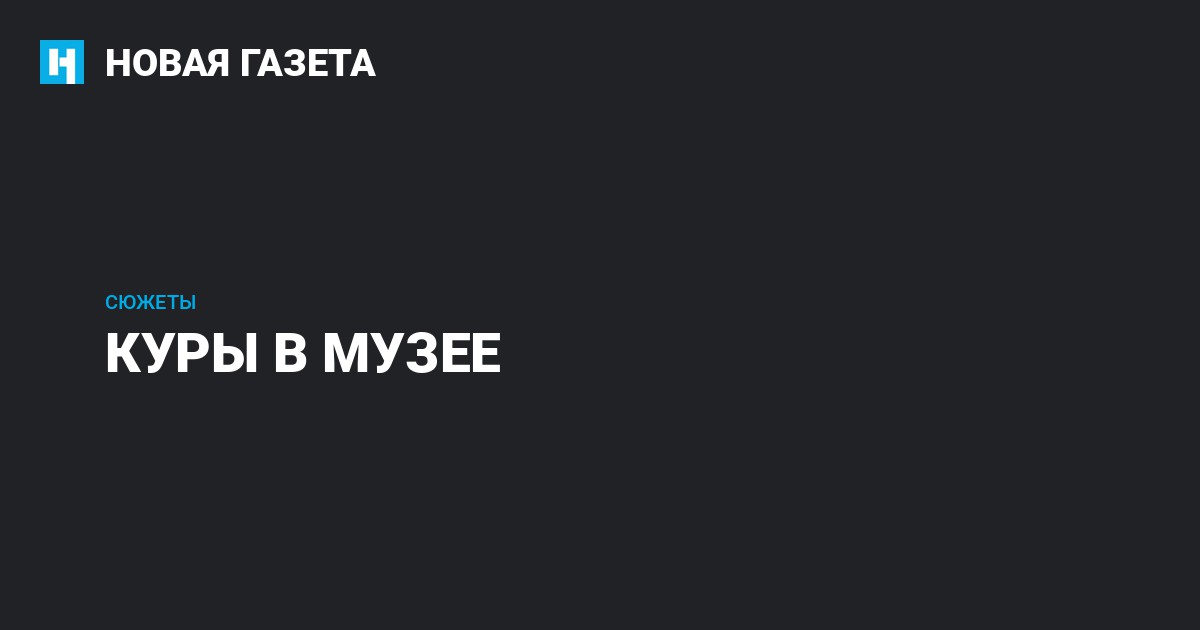Open the homepage via the «НОВАЯ ГАЗЕТА» title
Image resolution: width=1200 pixels, height=630 pixels.
240,63
